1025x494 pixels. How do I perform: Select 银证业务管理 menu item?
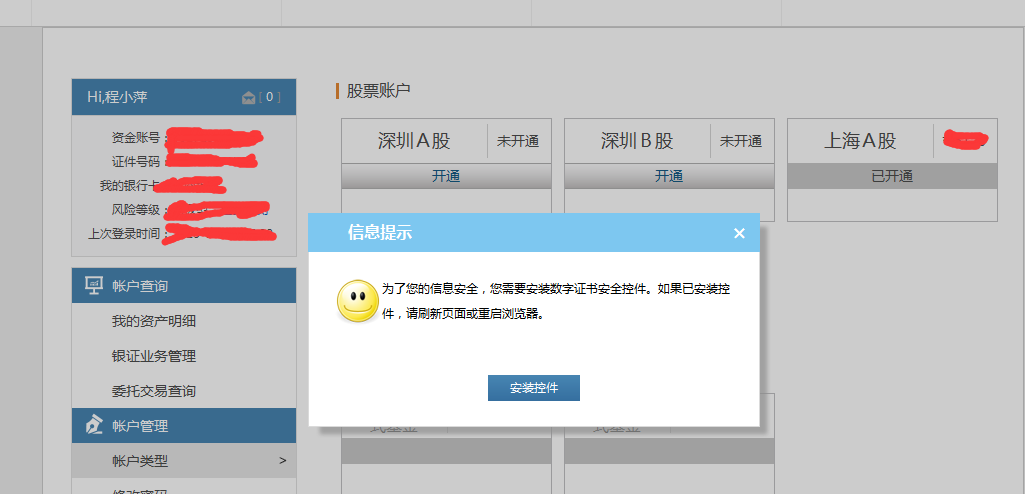click(154, 356)
